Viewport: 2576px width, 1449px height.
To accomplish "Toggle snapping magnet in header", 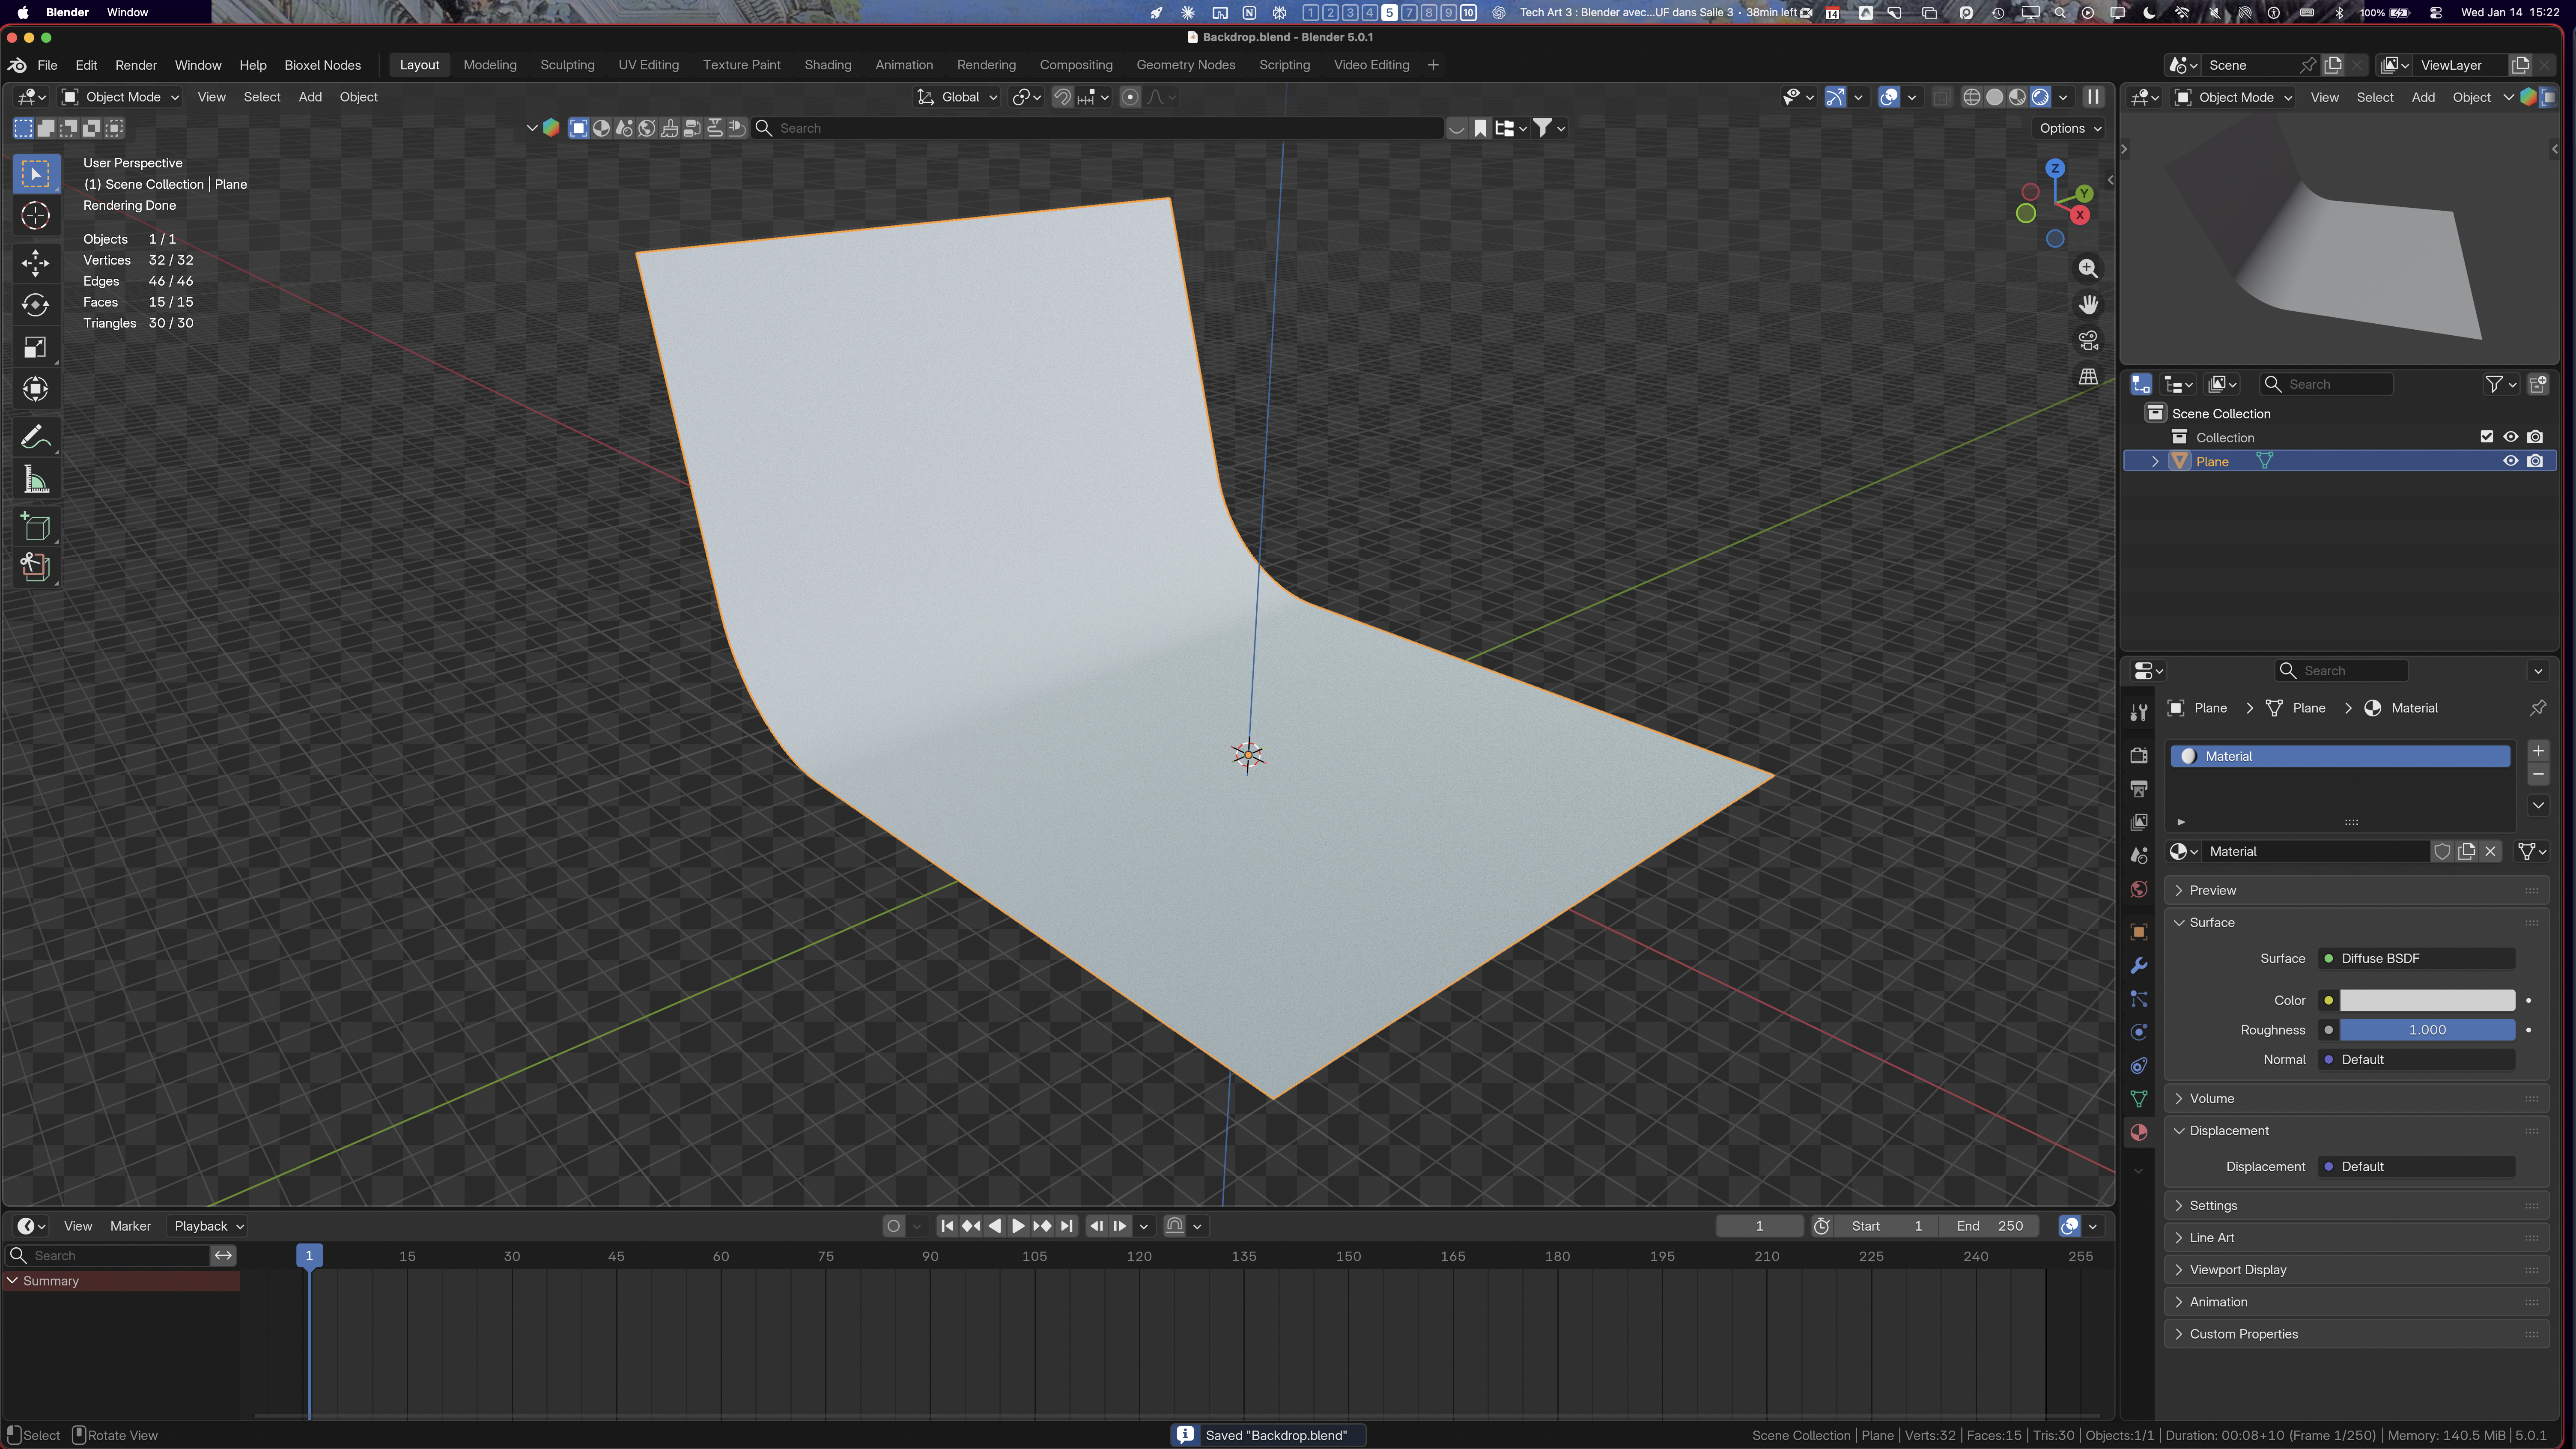I will point(1063,97).
